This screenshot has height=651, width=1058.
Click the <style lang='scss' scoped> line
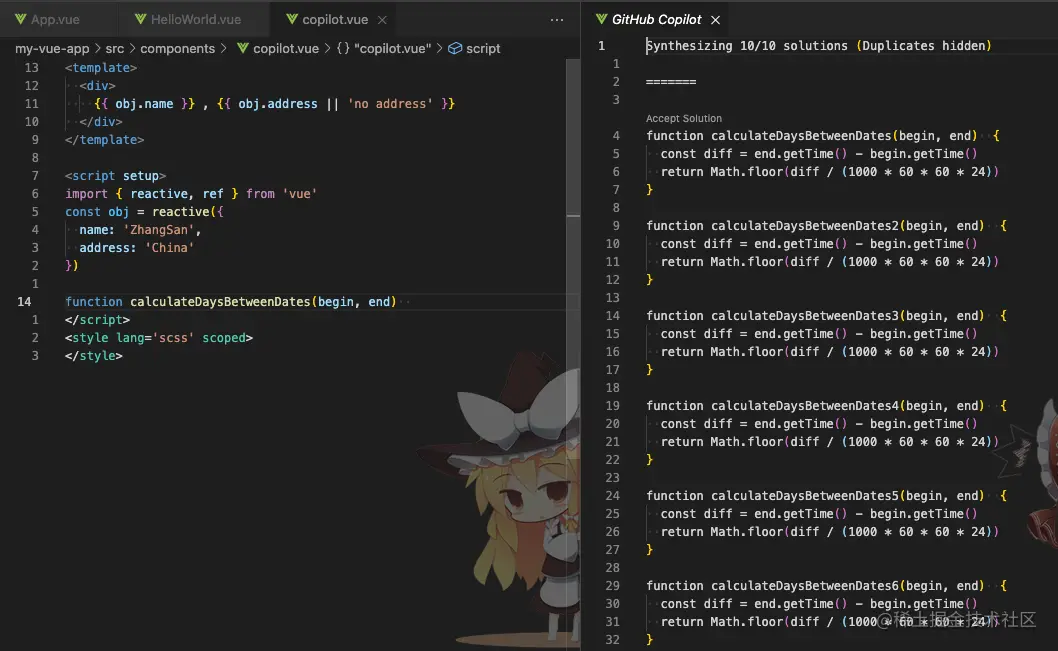(159, 338)
